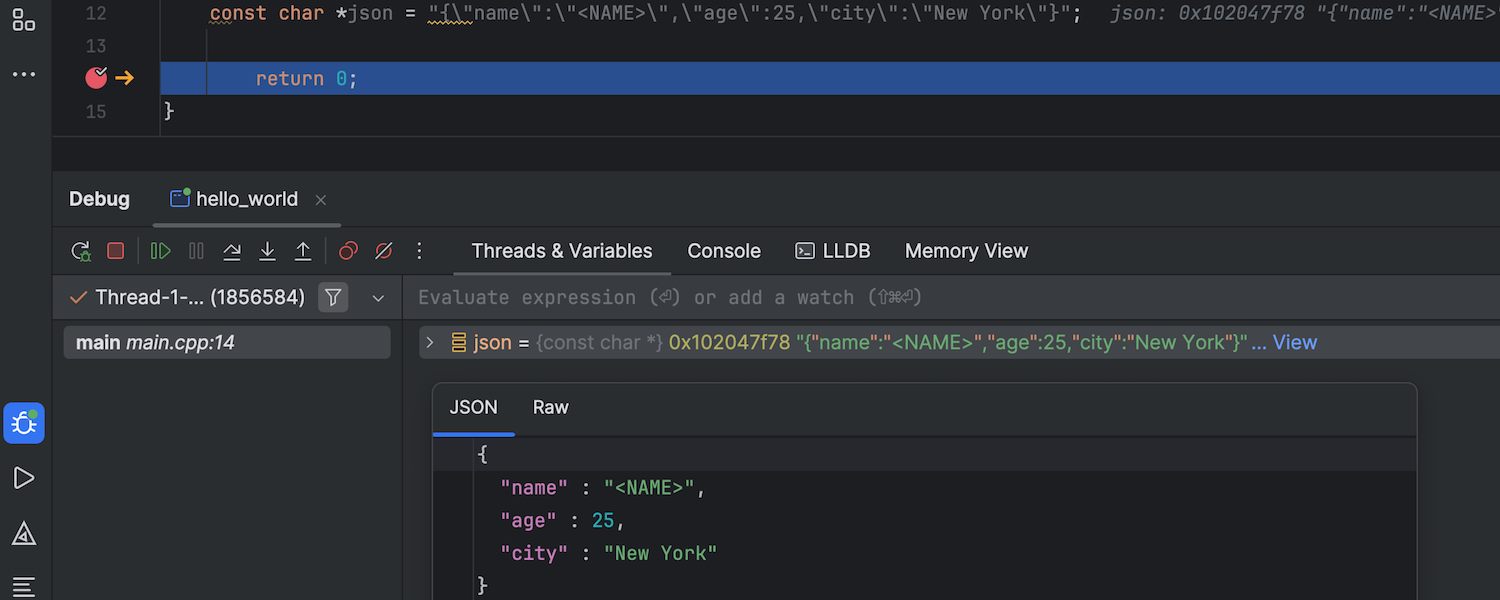Switch to the Raw view
1500x600 pixels.
click(x=550, y=407)
